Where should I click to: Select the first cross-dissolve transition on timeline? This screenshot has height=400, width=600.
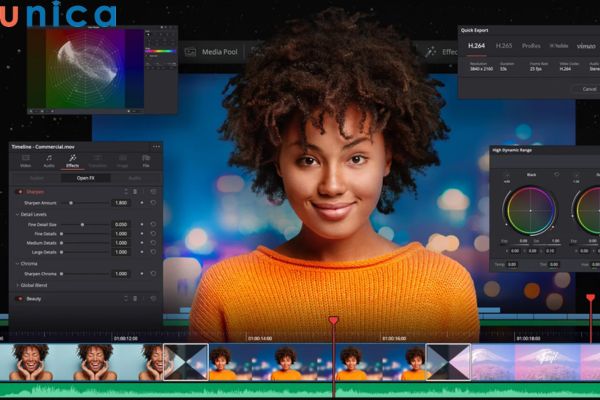pos(186,362)
